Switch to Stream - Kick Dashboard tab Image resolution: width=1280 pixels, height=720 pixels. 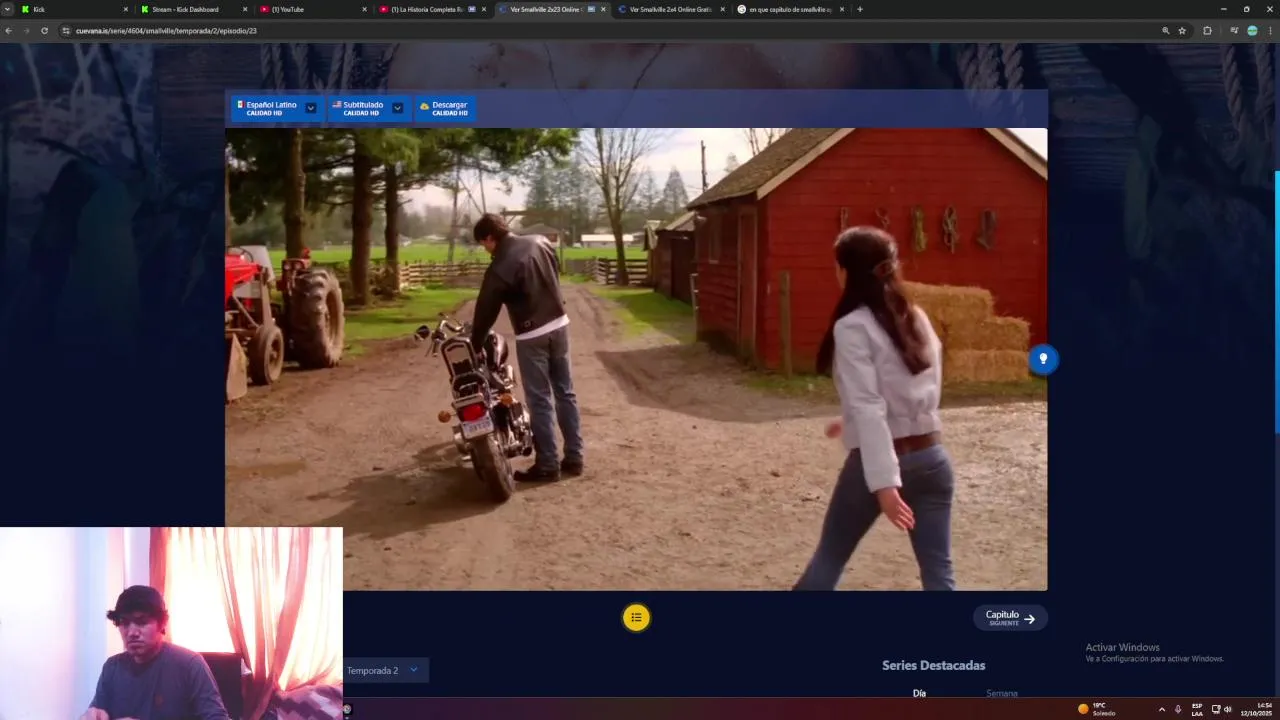coord(194,9)
